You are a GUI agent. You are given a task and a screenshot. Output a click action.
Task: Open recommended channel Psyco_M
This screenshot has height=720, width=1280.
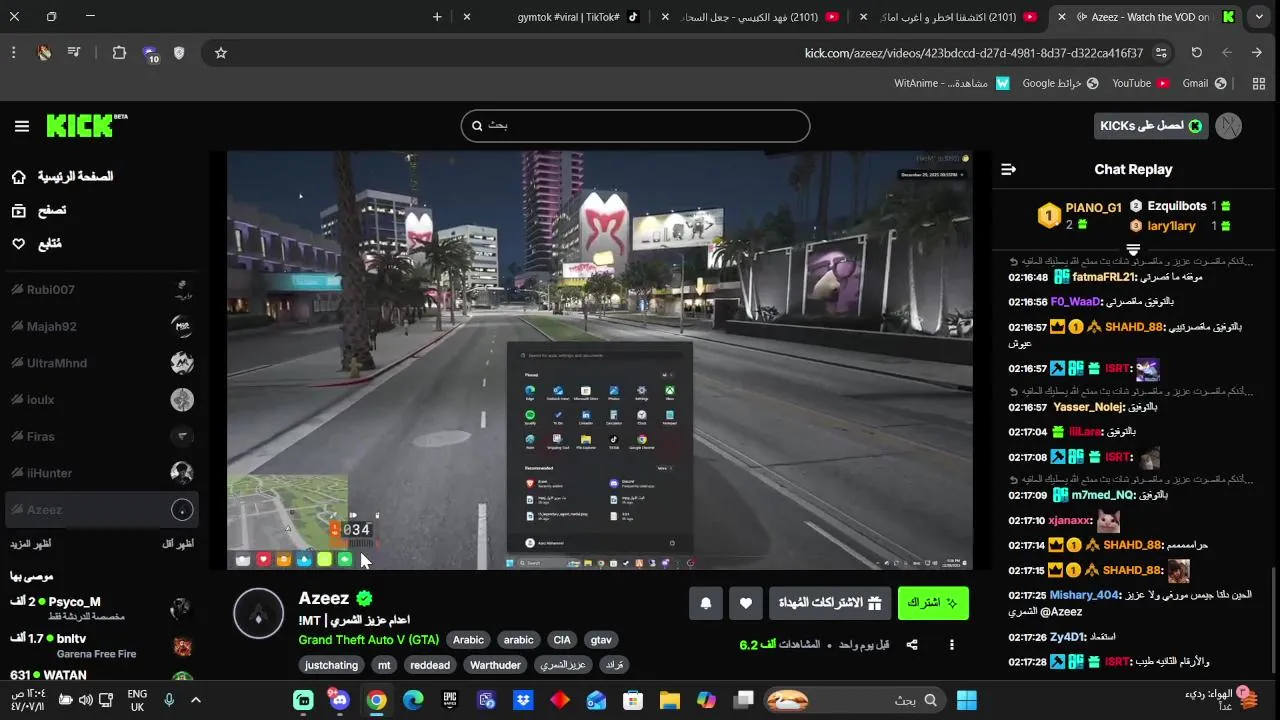click(102, 607)
